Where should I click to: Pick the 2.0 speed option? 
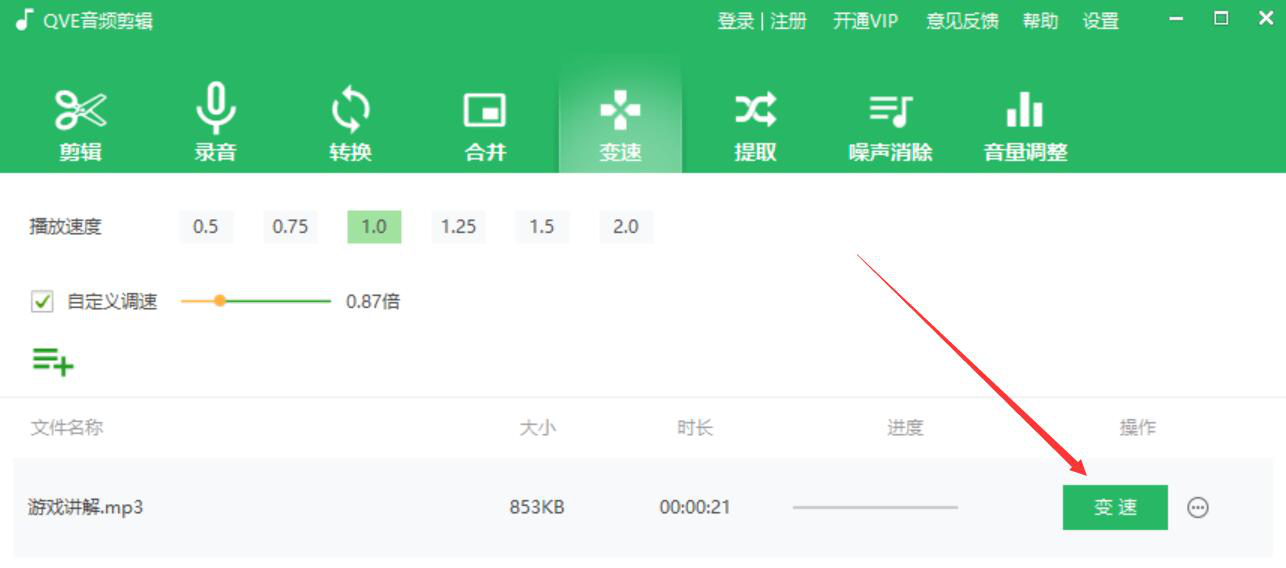[626, 227]
